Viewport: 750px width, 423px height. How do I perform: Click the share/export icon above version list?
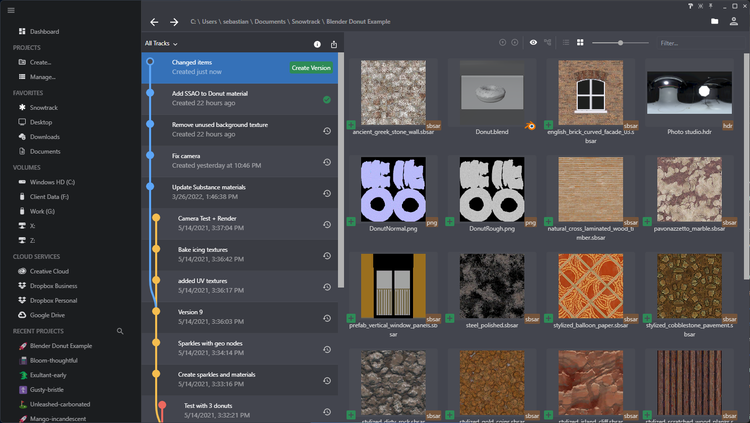[x=334, y=44]
